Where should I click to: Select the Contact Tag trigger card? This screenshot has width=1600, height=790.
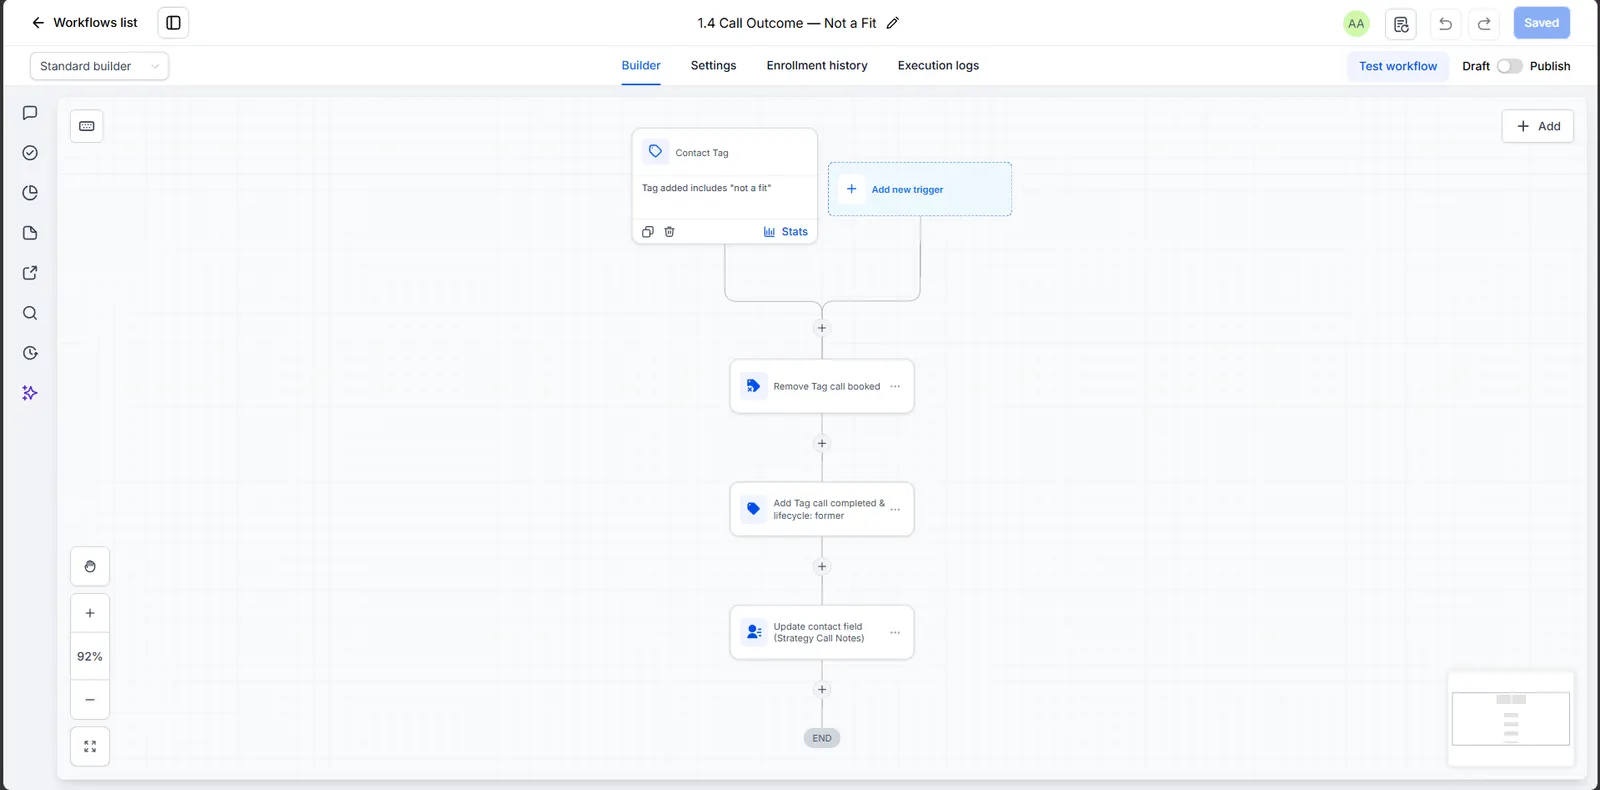click(x=725, y=185)
